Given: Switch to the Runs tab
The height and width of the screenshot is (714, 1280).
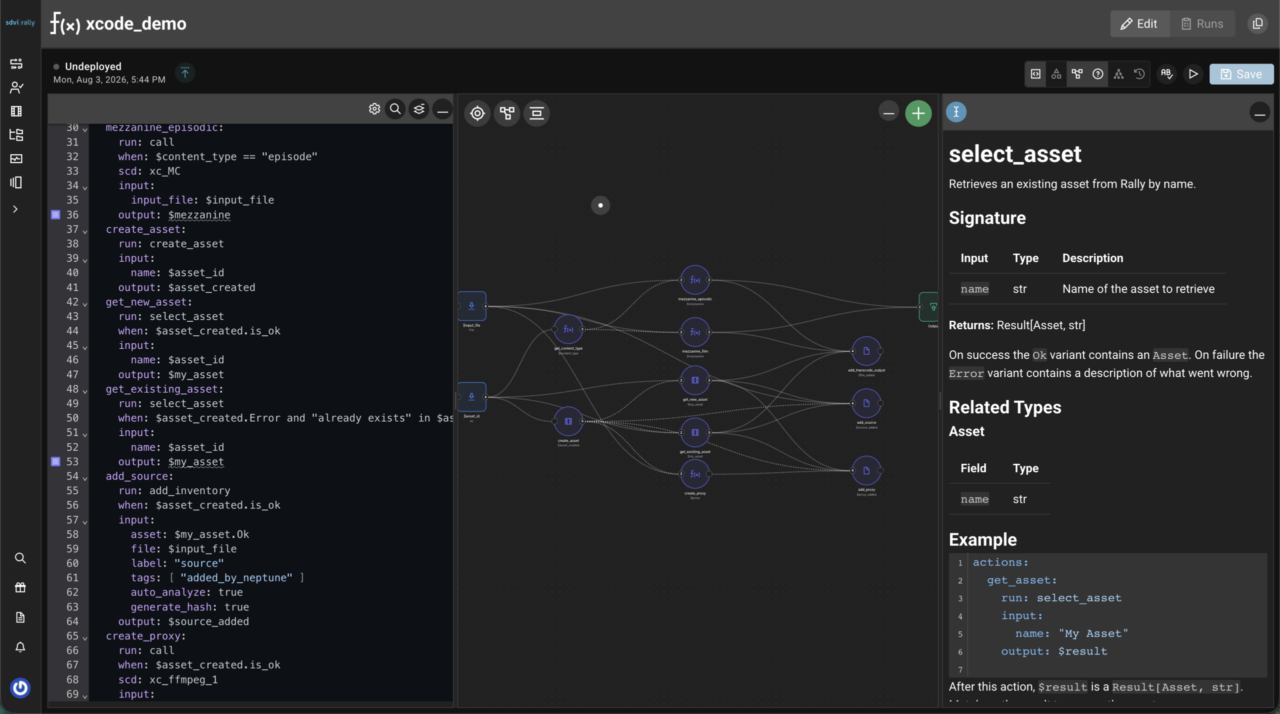Looking at the screenshot, I should pyautogui.click(x=1201, y=24).
